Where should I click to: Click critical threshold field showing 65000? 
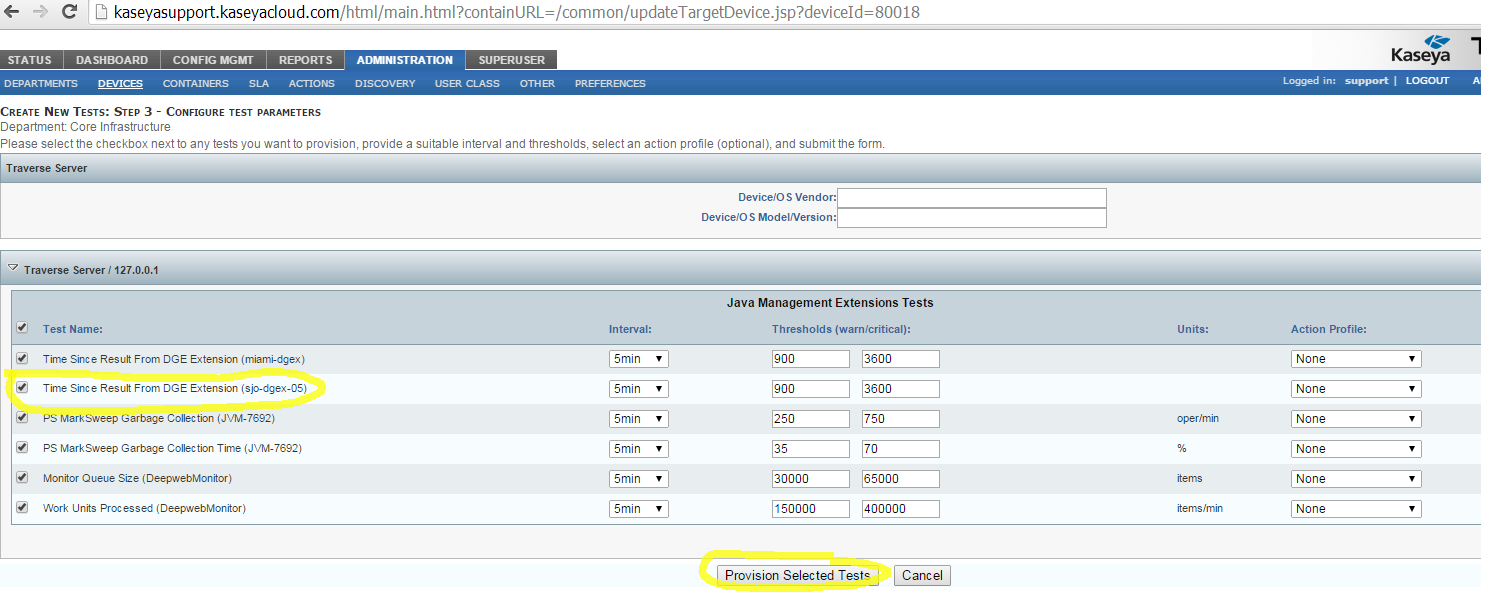click(901, 479)
